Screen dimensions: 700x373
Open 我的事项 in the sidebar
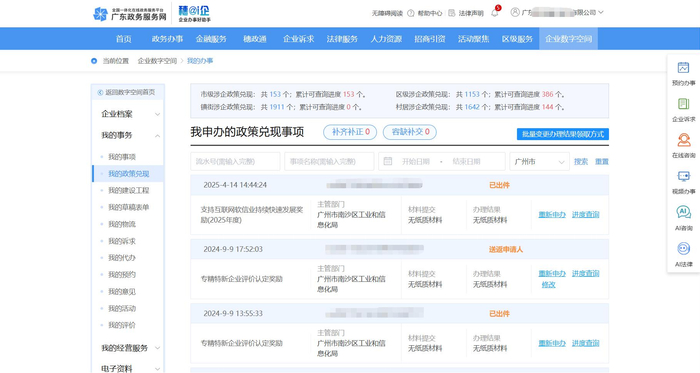point(122,157)
